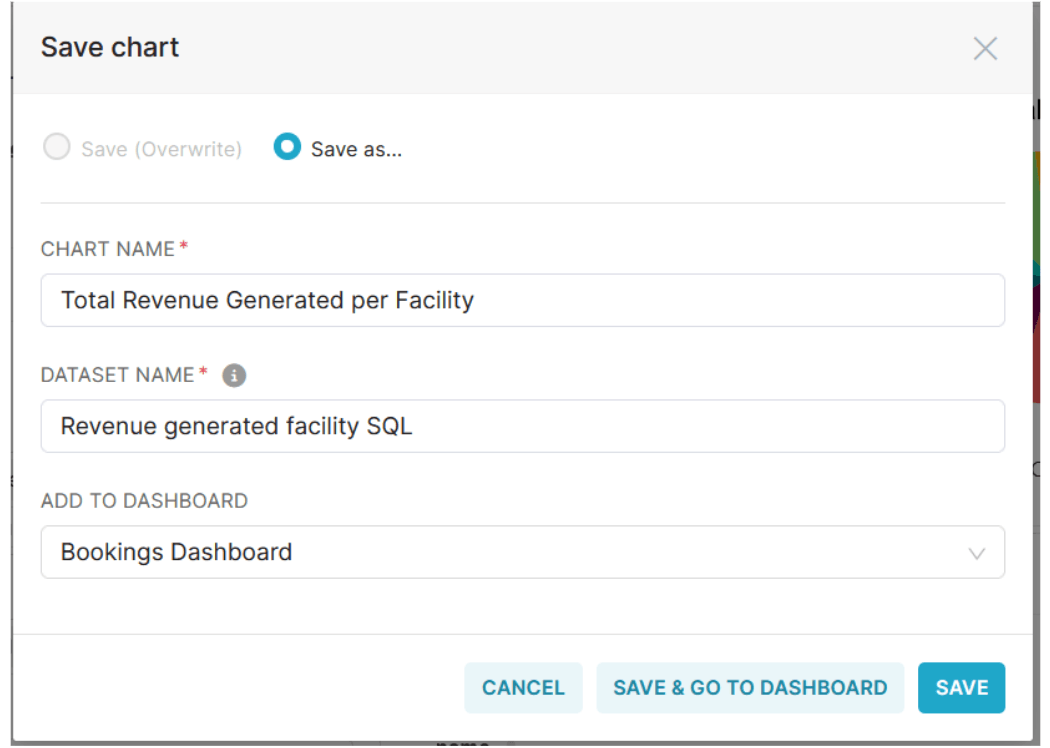Viewport: 1050px width, 748px height.
Task: Click the 'Save (Overwrite)' label text
Action: (x=161, y=150)
